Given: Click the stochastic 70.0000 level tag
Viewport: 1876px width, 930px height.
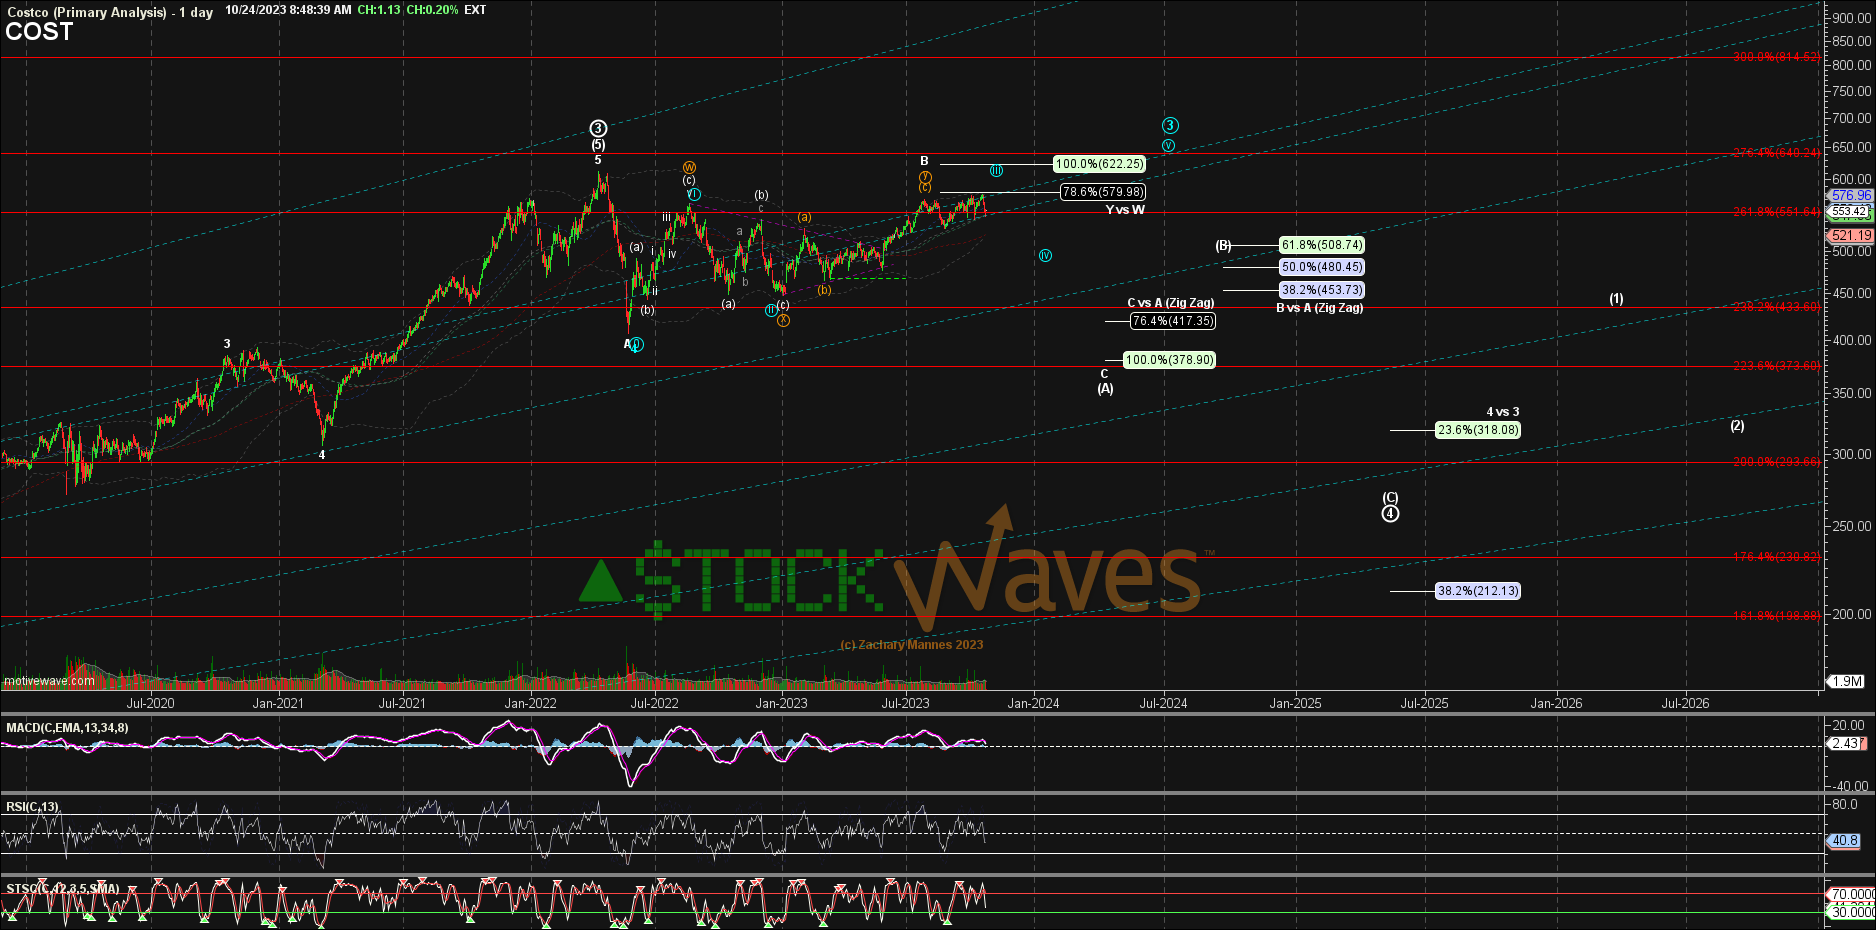Looking at the screenshot, I should (x=1851, y=895).
